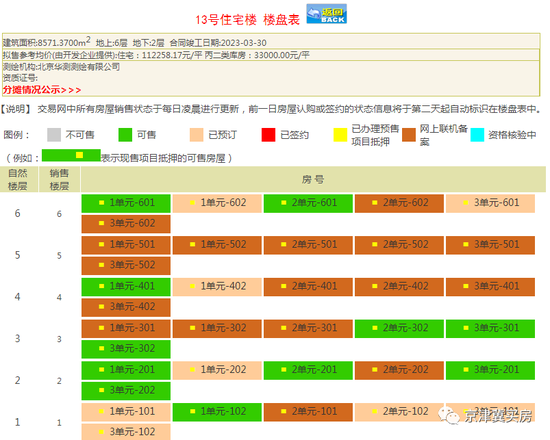Click the WeChat logo watermark icon
Image resolution: width=550 pixels, height=440 pixels.
449,415
